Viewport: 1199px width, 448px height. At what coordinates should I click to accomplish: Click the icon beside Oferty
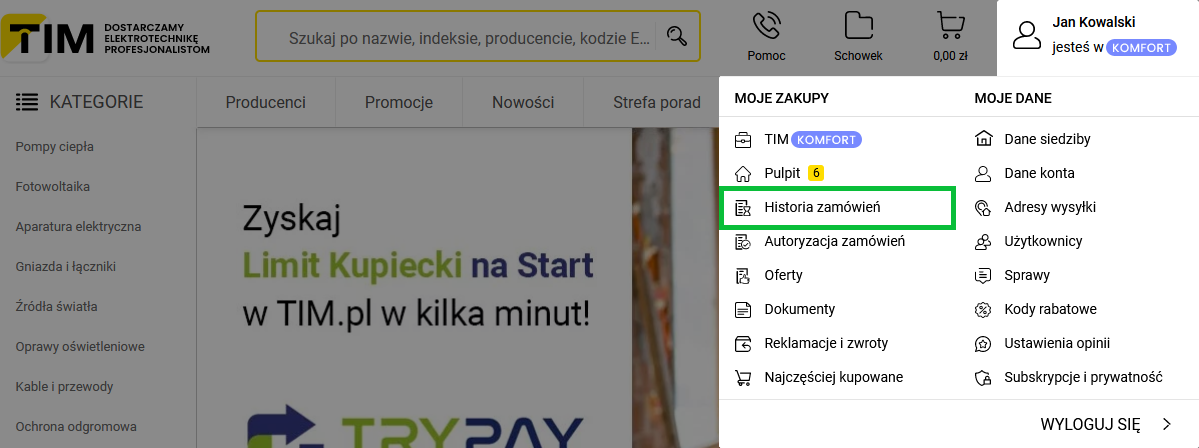(742, 275)
